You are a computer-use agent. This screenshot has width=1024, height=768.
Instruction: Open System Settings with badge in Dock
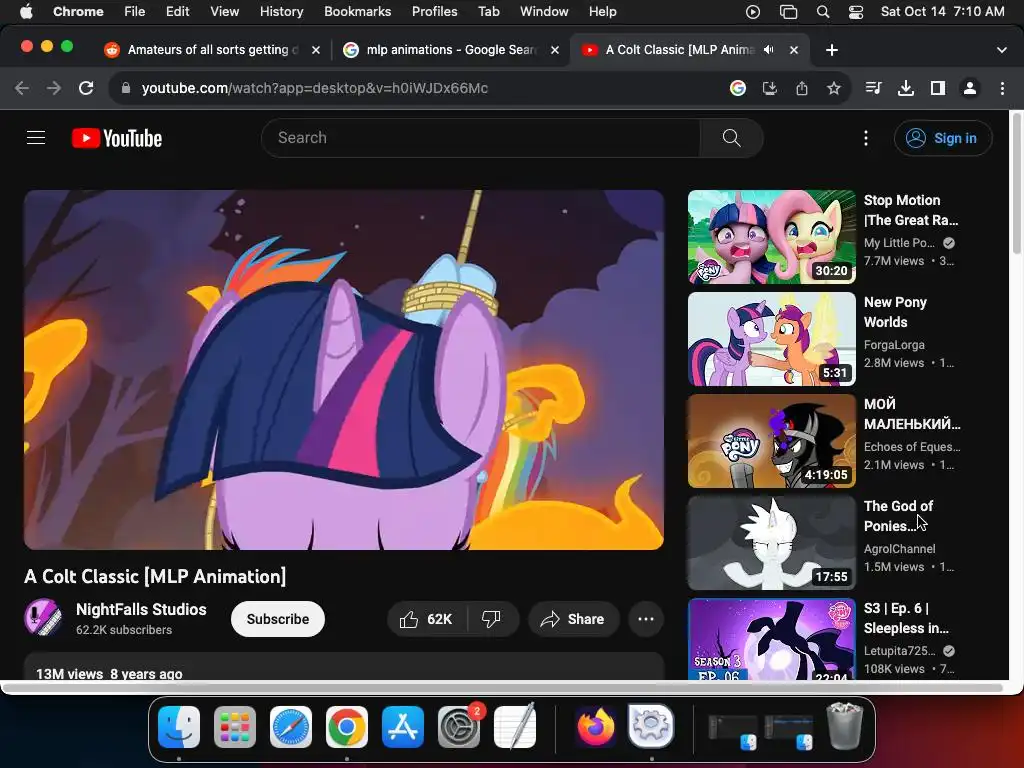[459, 727]
